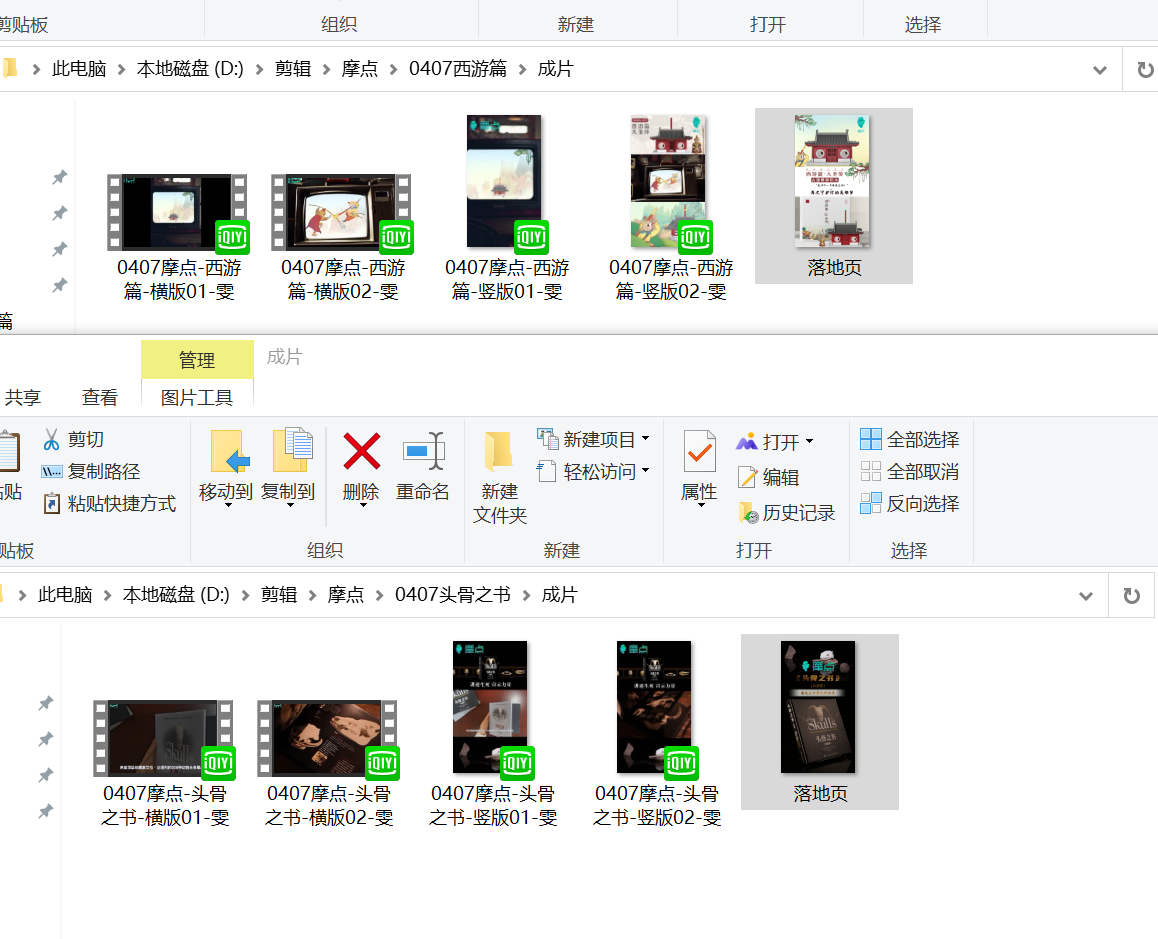Screen dimensions: 1158x939
Task: Click the Copy path (复制路径) icon
Action: click(51, 471)
